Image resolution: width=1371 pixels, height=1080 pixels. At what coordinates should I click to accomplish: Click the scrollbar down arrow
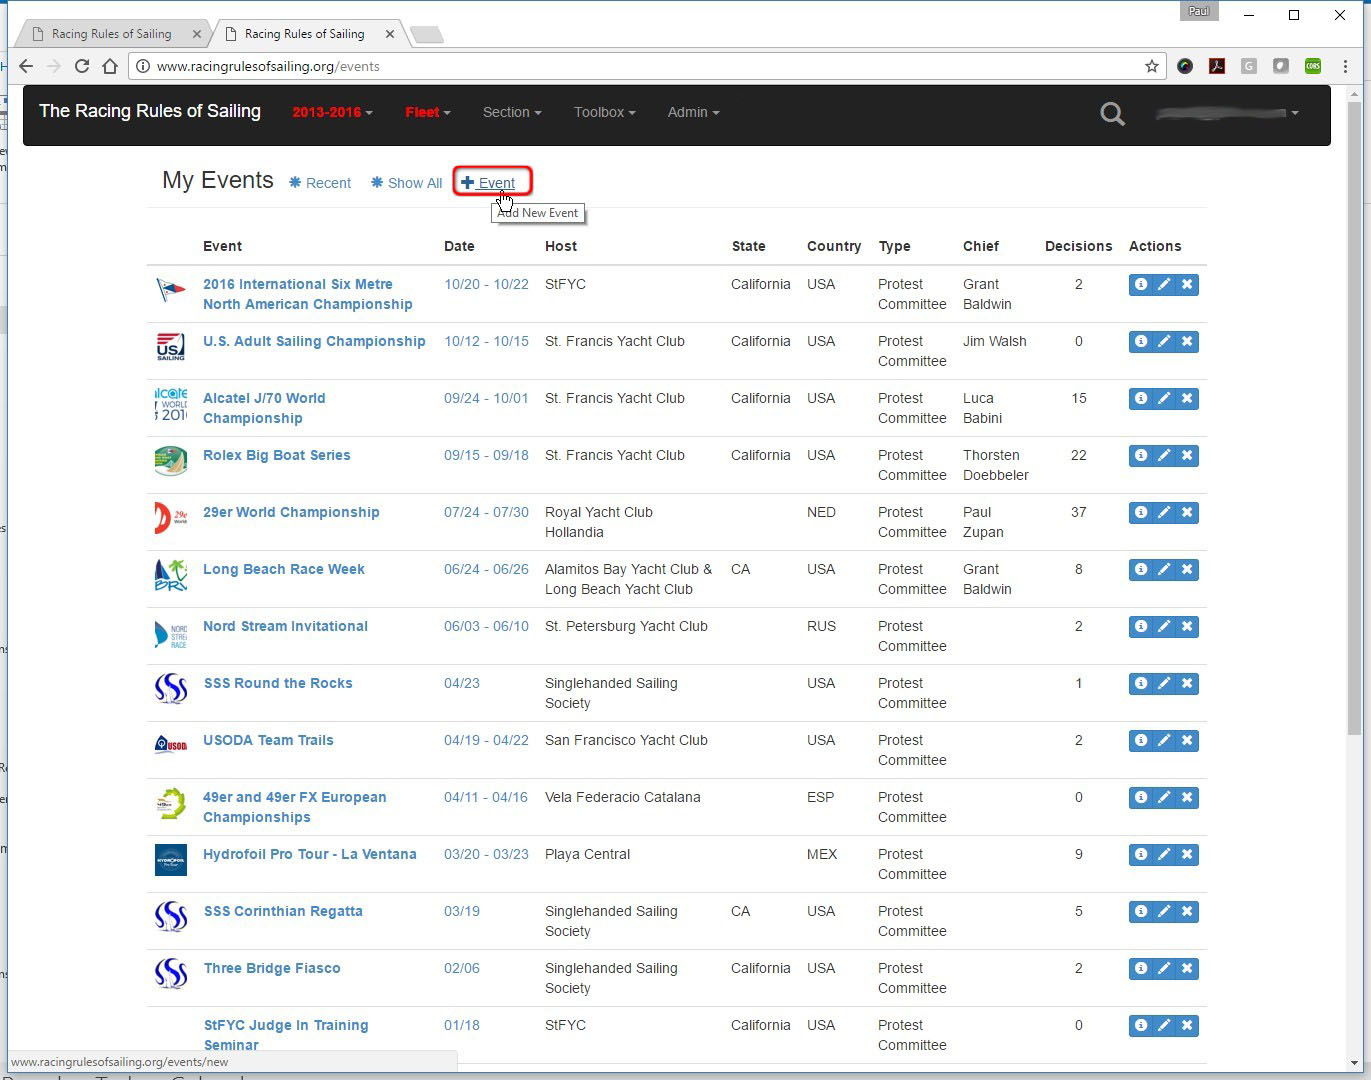1355,1063
